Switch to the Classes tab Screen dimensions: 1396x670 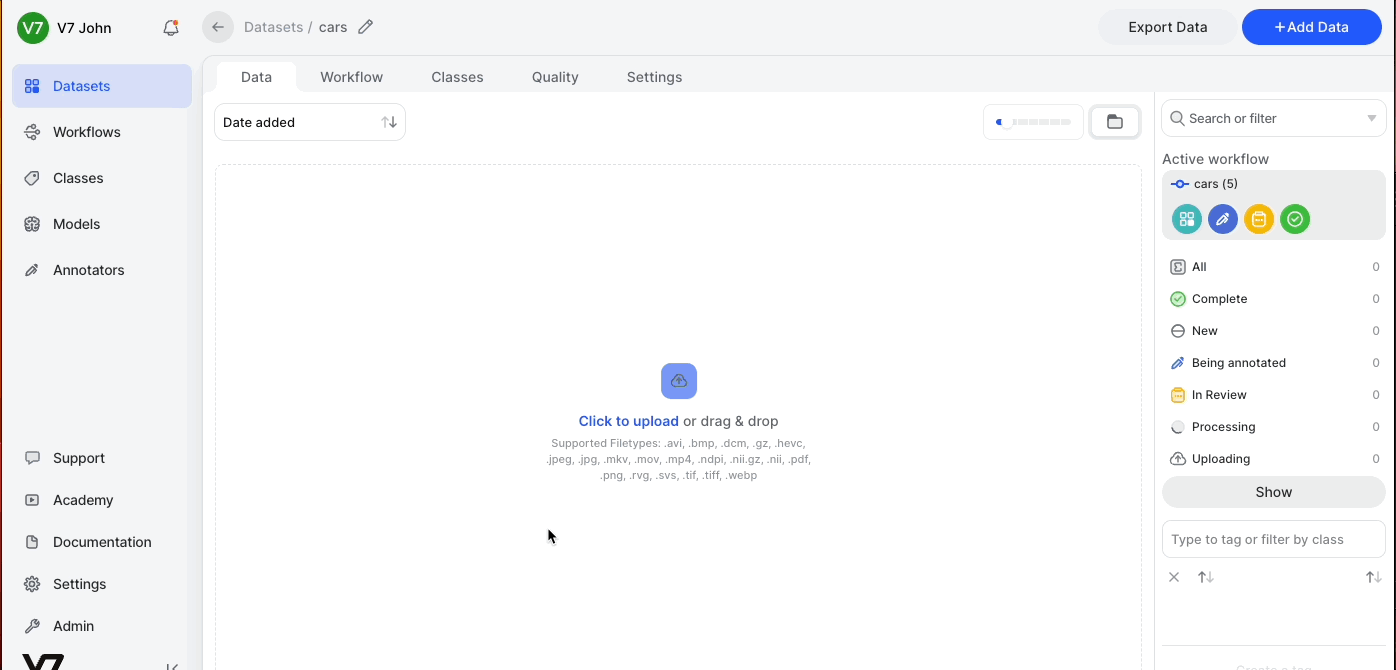click(x=458, y=77)
